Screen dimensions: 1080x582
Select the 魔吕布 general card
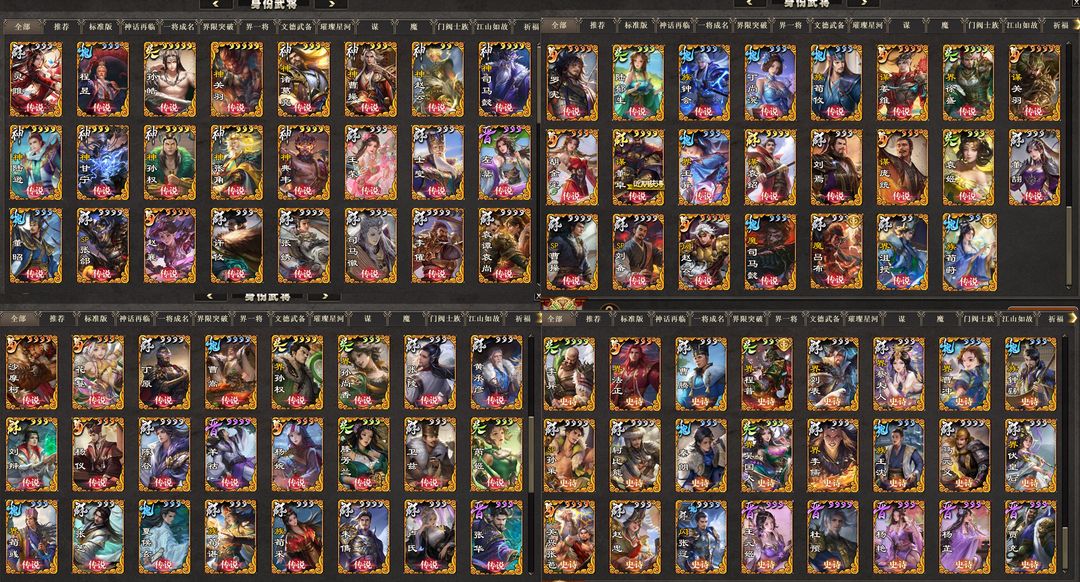pyautogui.click(x=836, y=251)
